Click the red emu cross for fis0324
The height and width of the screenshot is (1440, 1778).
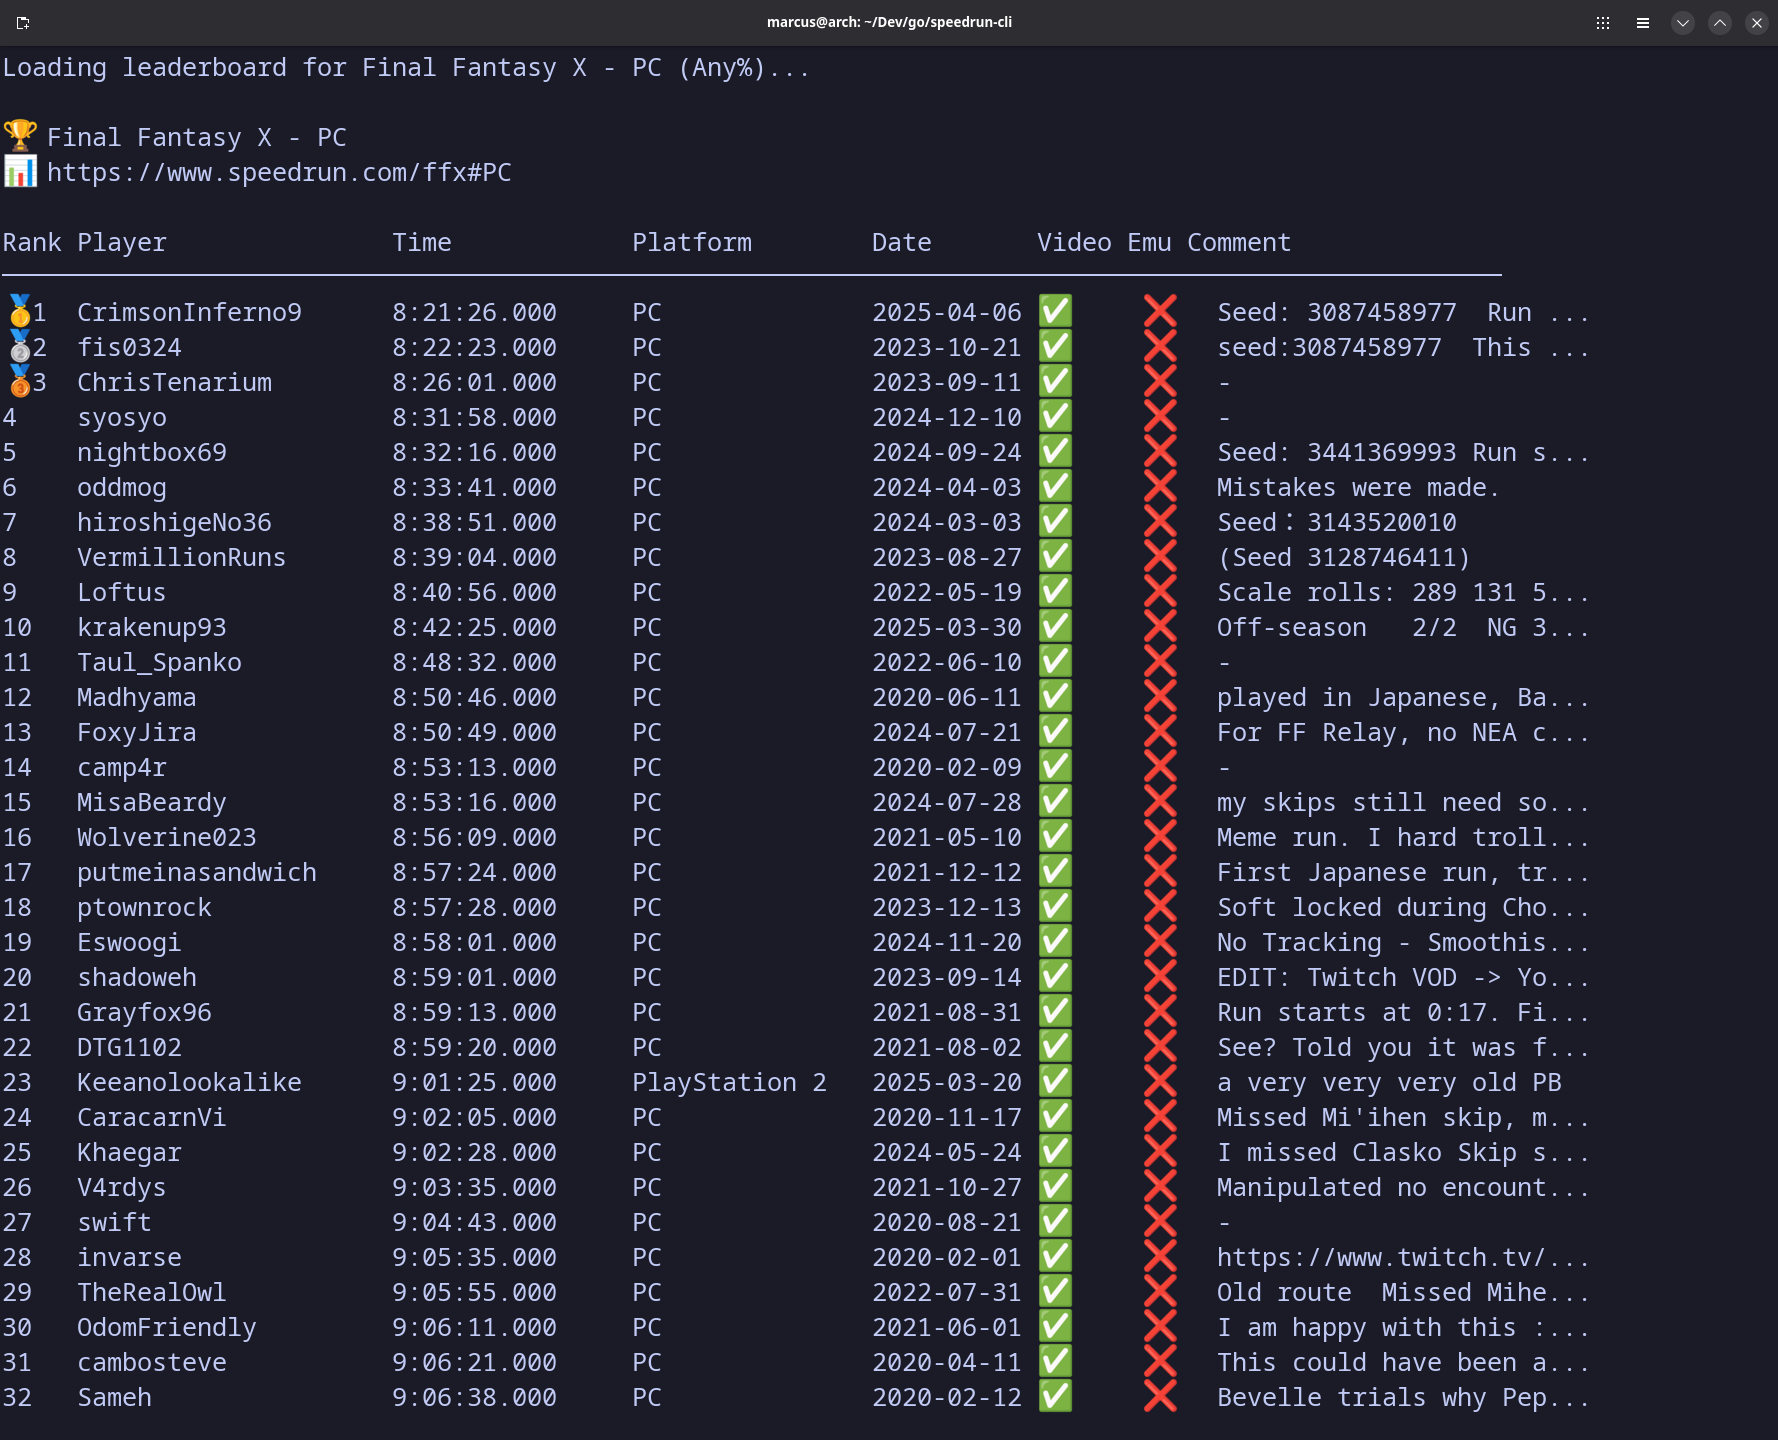[x=1160, y=346]
